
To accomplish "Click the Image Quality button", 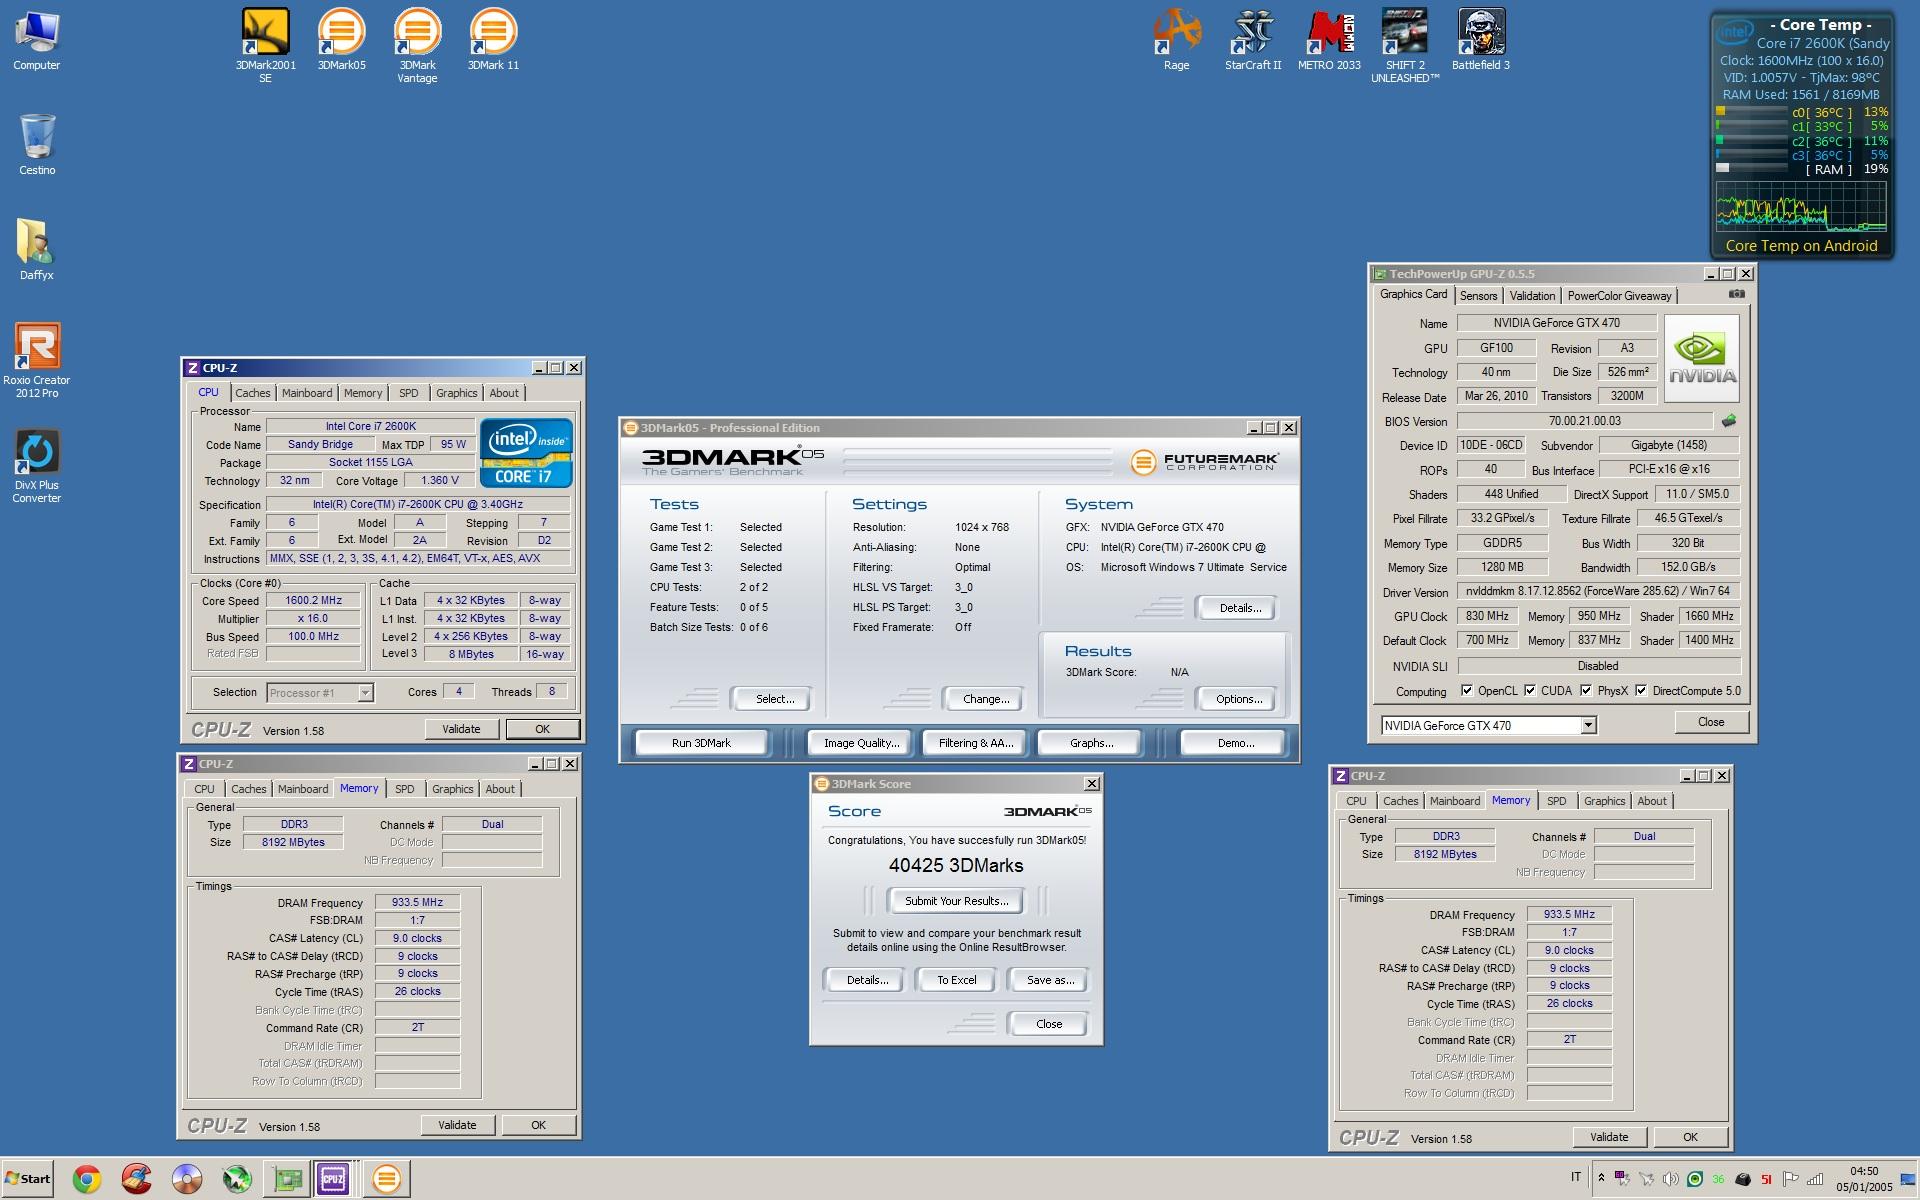I will point(861,743).
